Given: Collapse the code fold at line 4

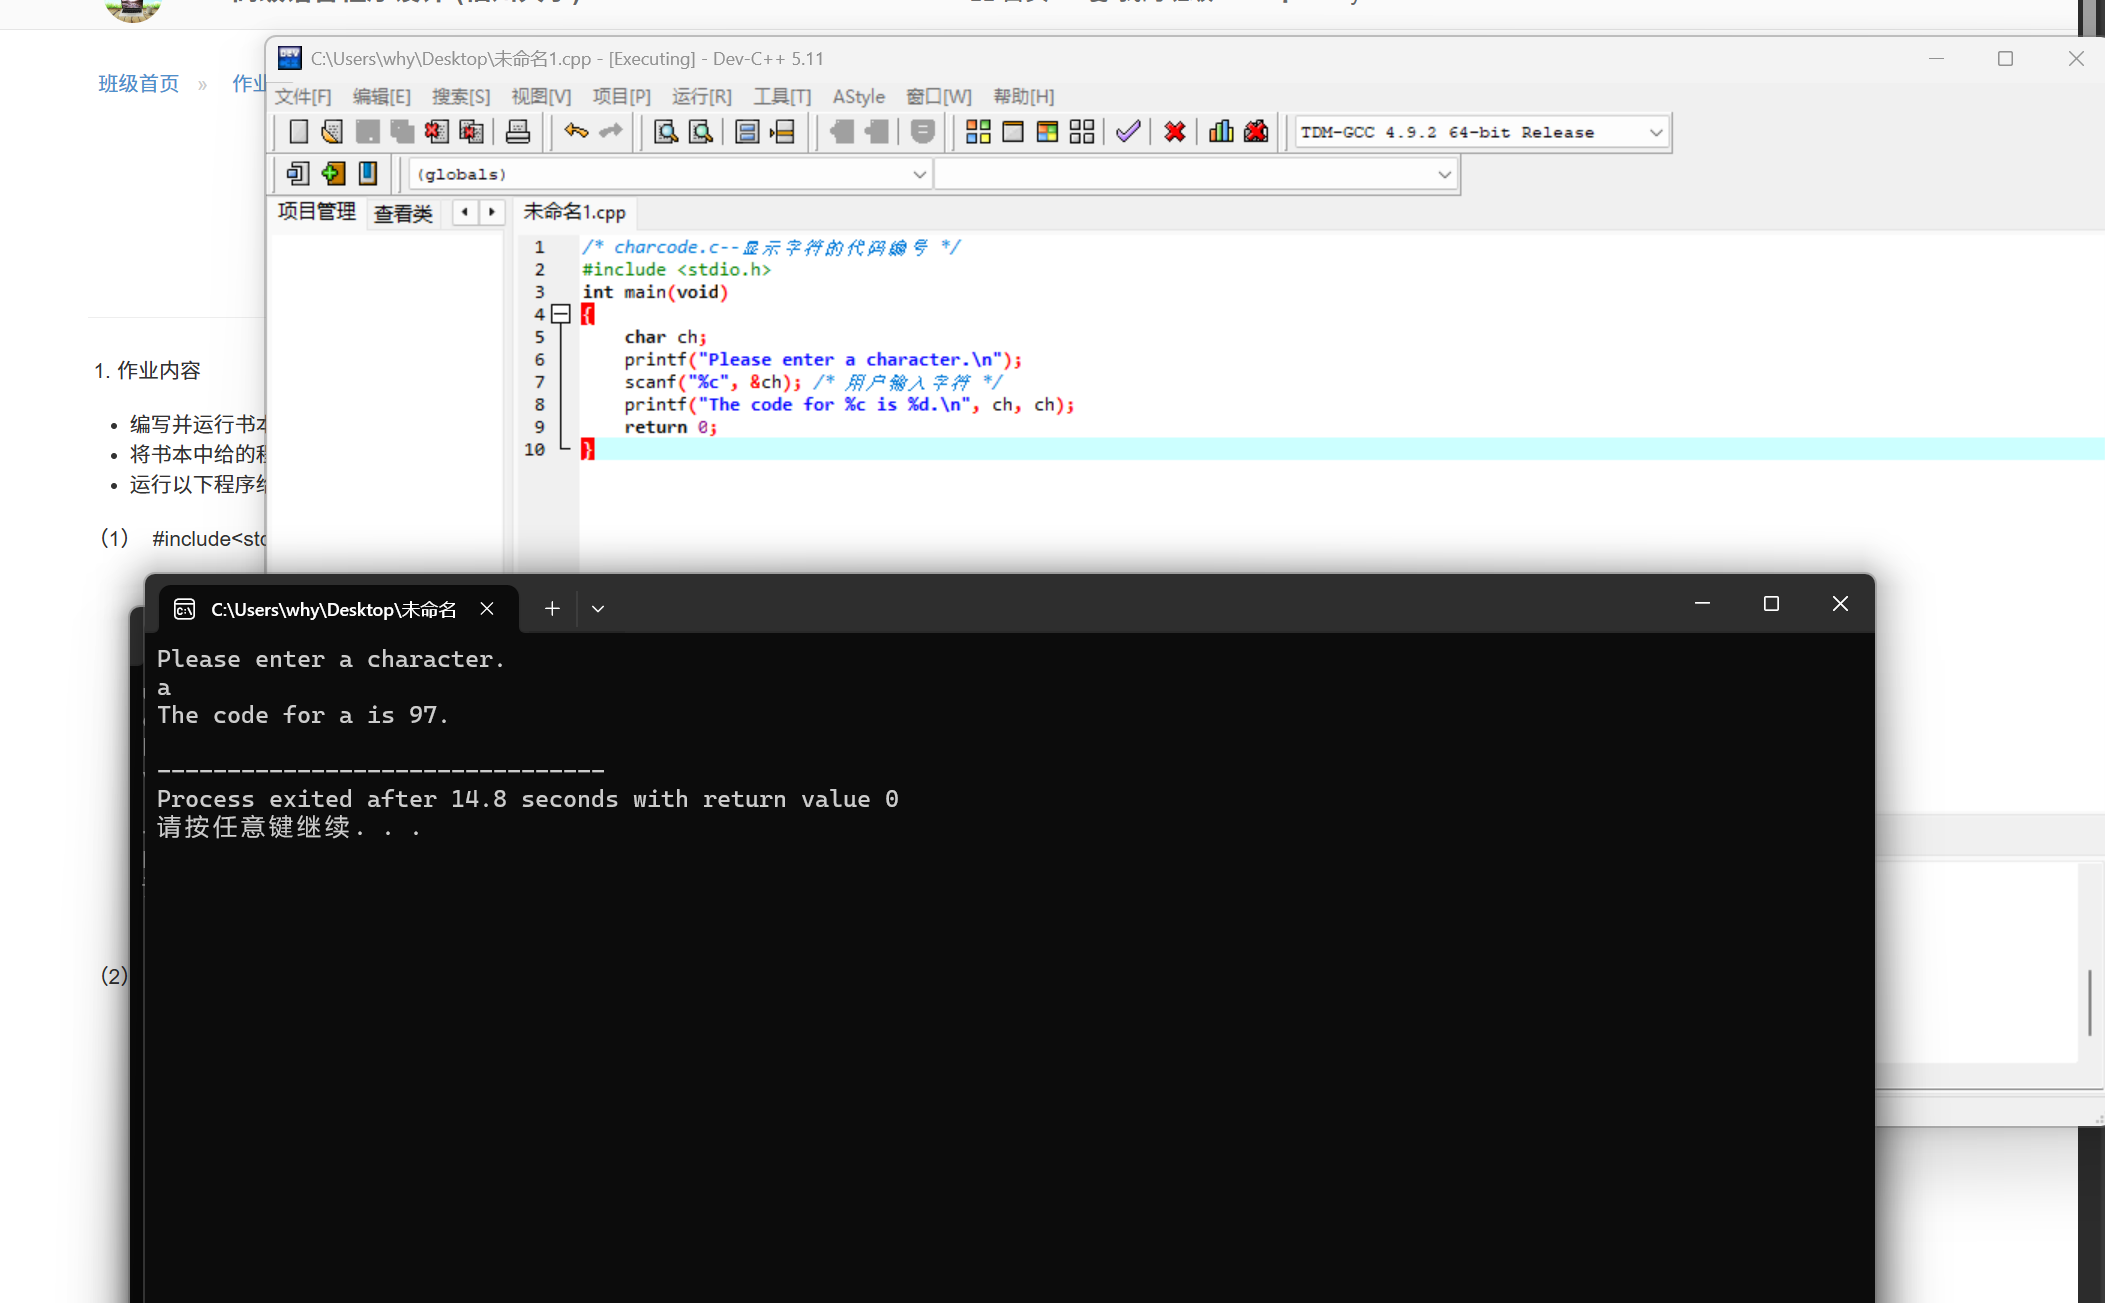Looking at the screenshot, I should point(561,314).
